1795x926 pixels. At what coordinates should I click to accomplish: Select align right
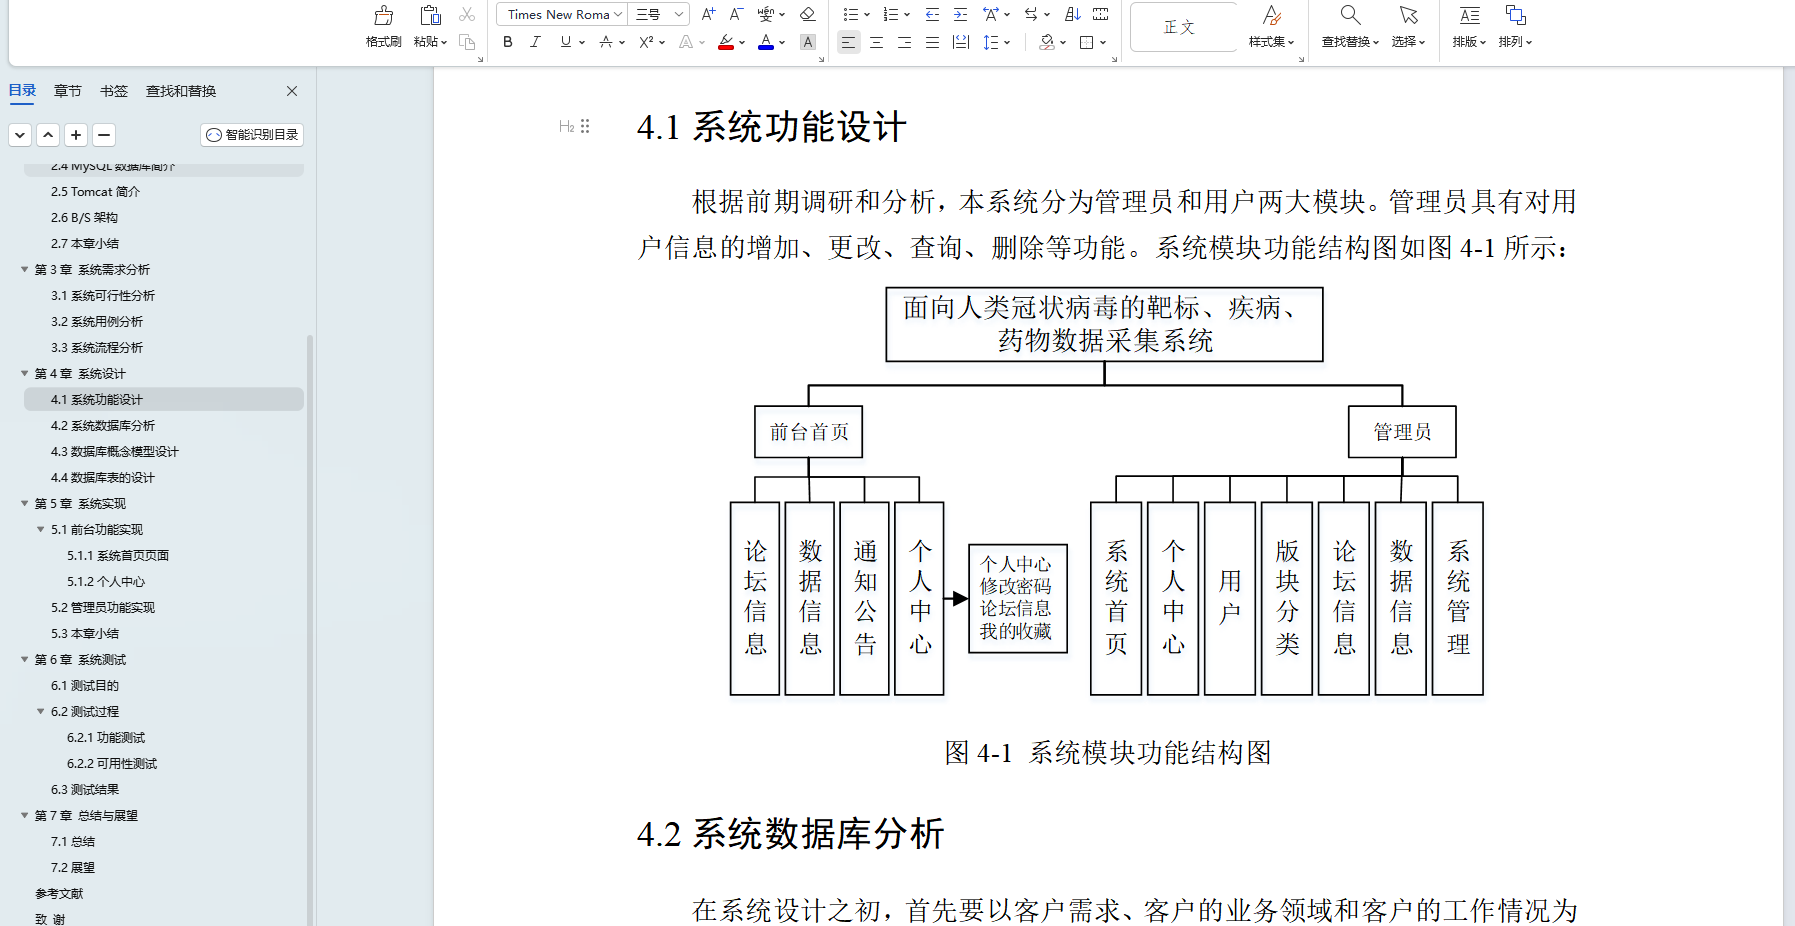pyautogui.click(x=904, y=42)
